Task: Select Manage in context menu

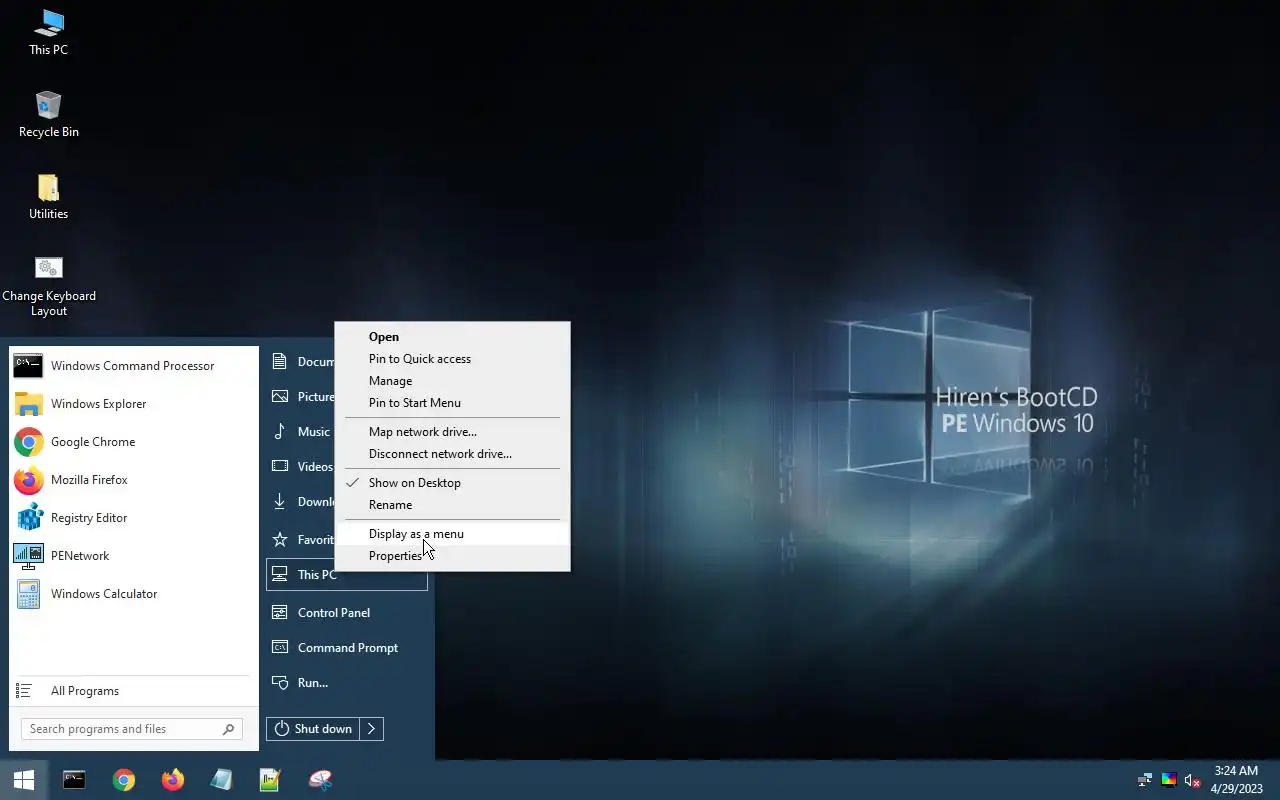Action: coord(453,381)
